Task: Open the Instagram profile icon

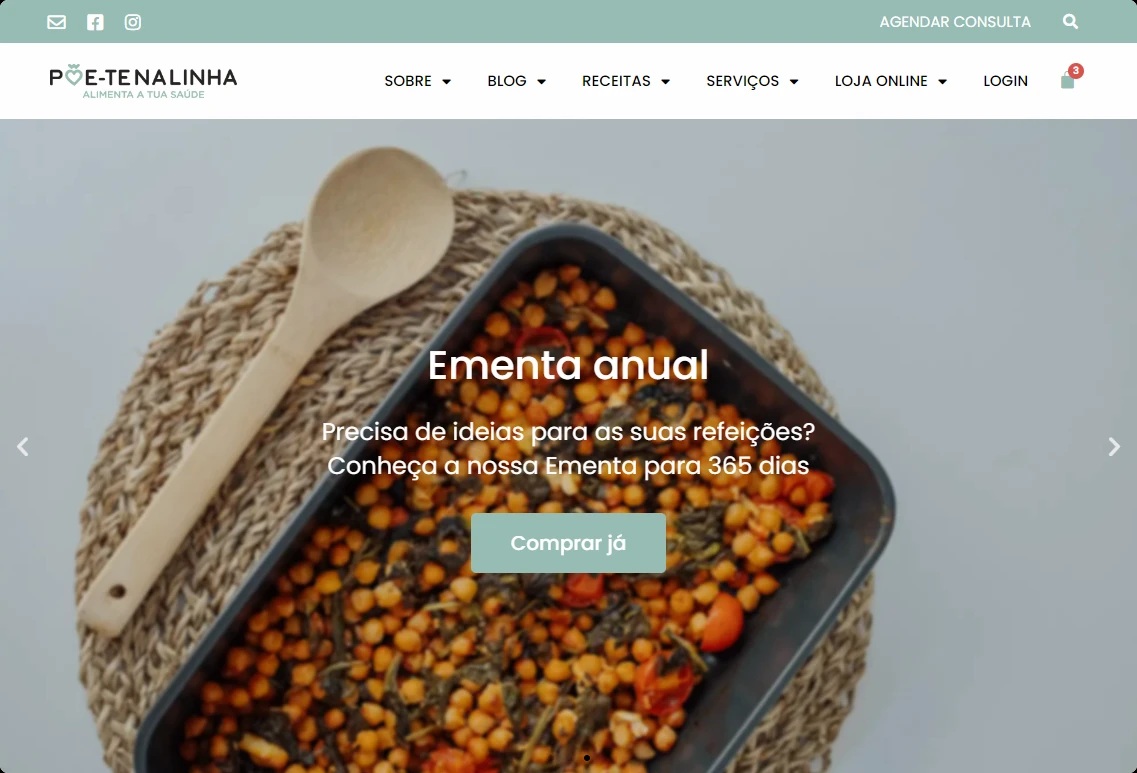Action: pos(133,22)
